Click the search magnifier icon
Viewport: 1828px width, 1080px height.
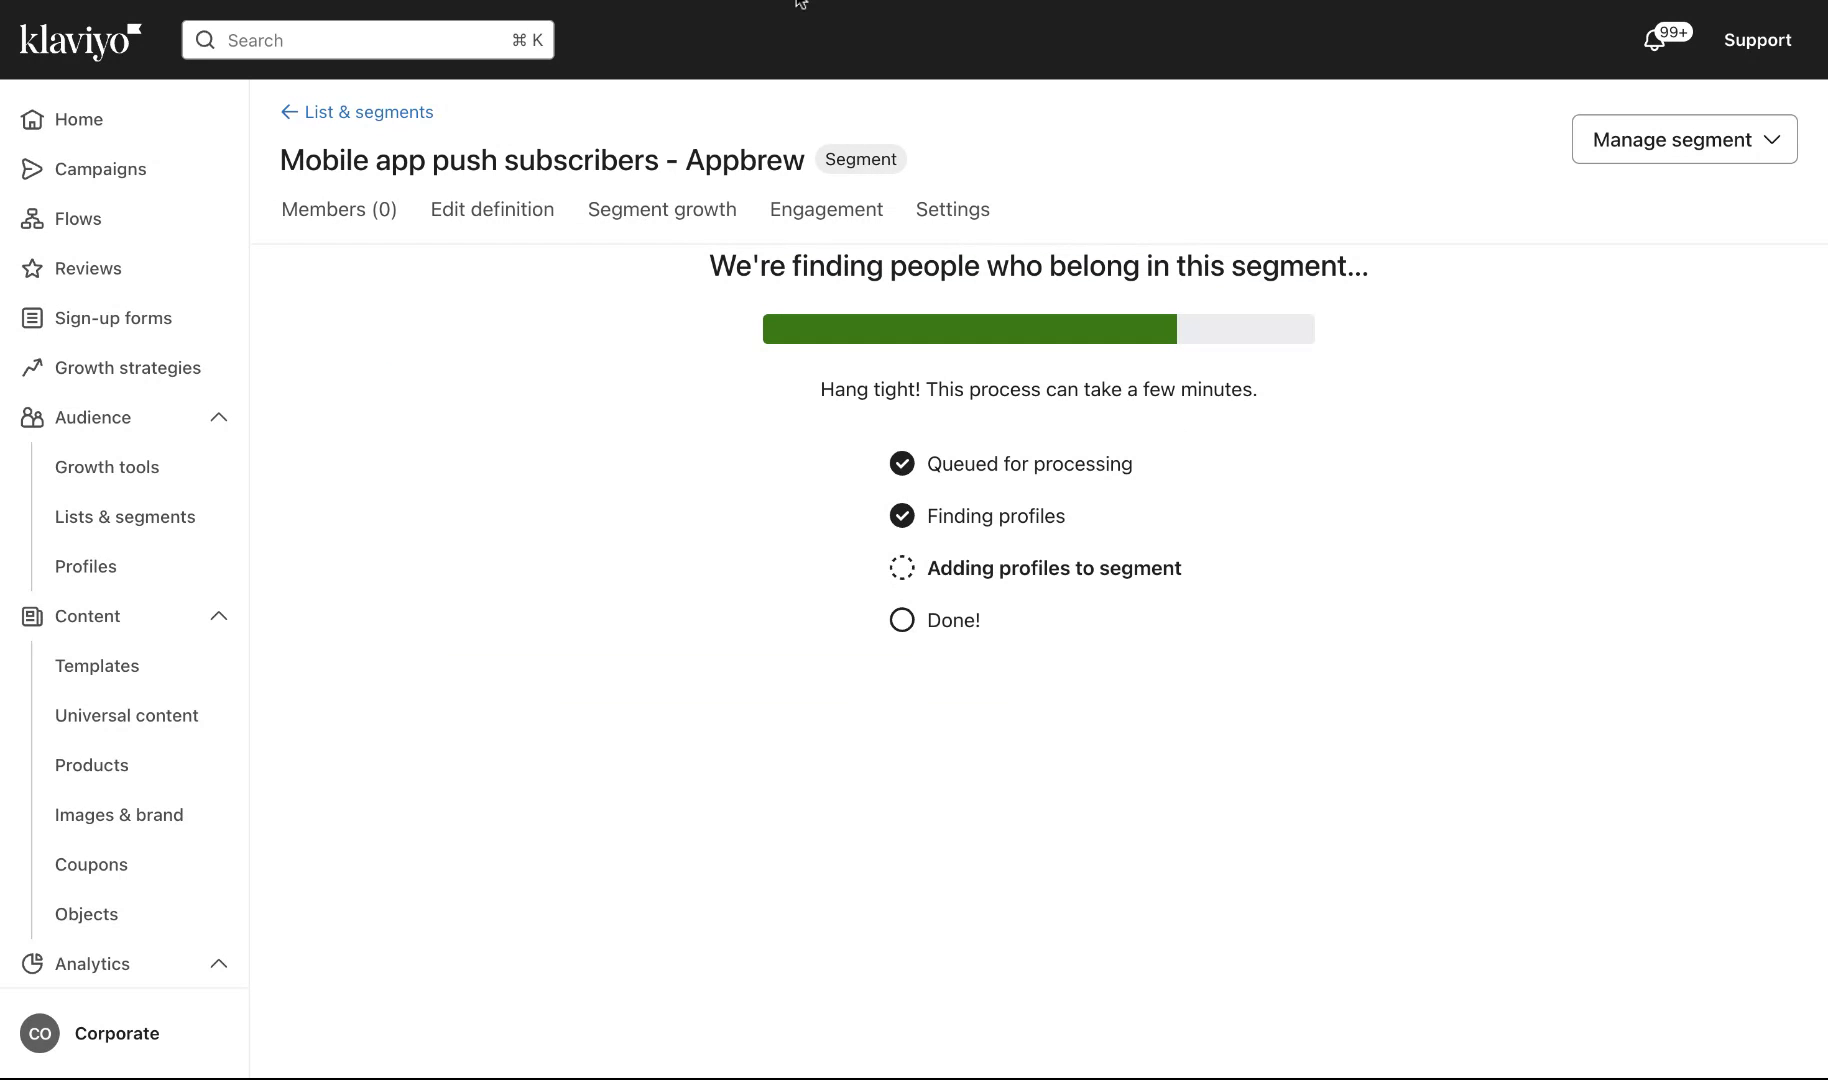pos(205,40)
